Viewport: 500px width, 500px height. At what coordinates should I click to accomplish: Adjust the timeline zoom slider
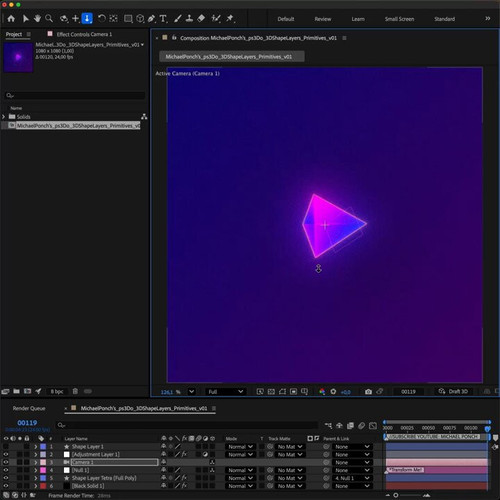[x=396, y=495]
